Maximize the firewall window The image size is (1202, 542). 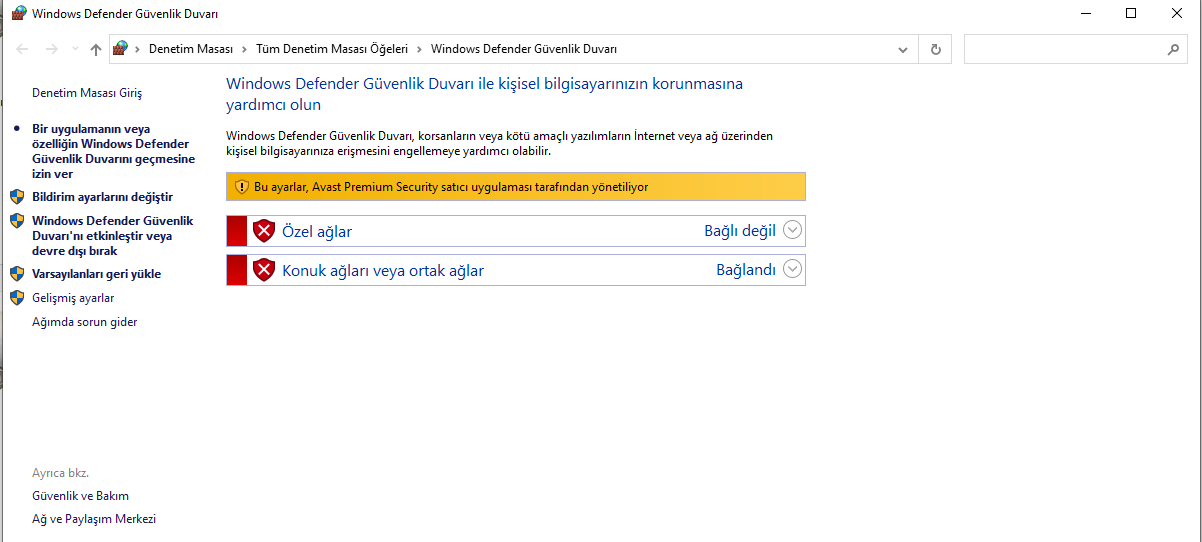click(1131, 13)
